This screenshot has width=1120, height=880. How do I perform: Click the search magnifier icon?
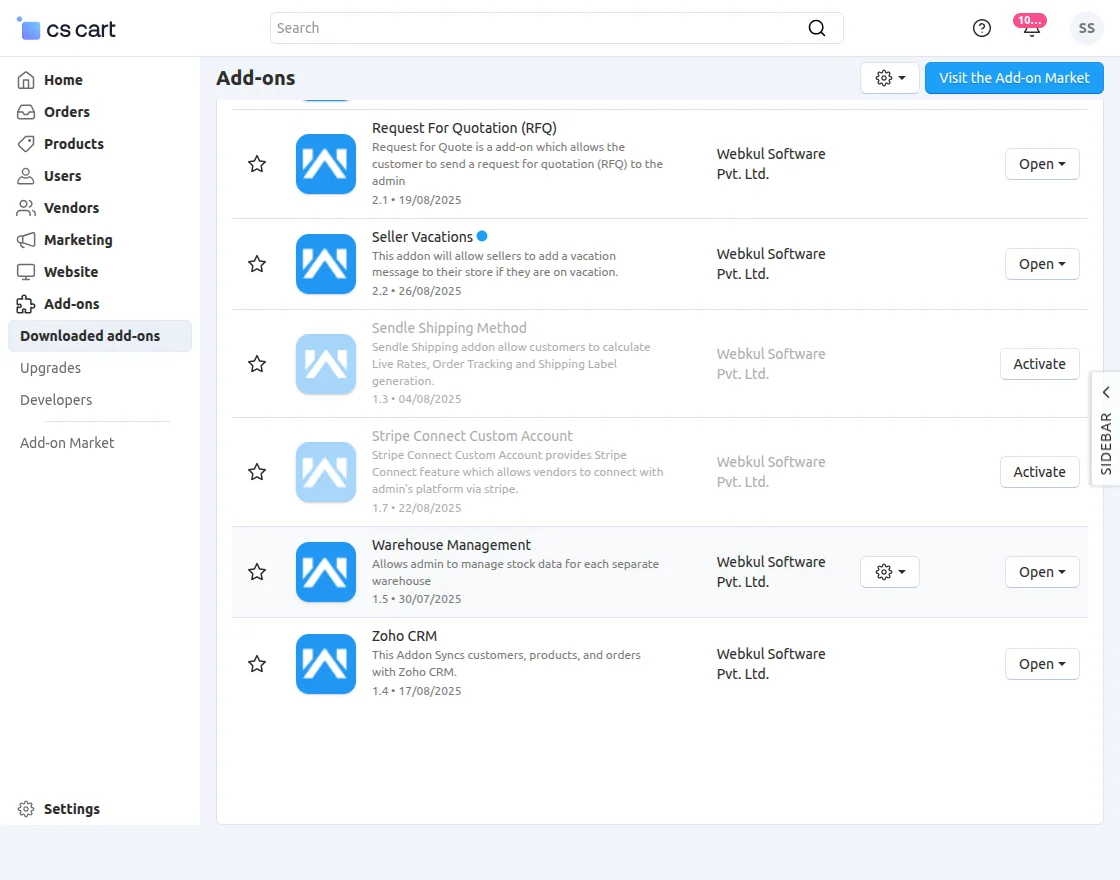(816, 28)
